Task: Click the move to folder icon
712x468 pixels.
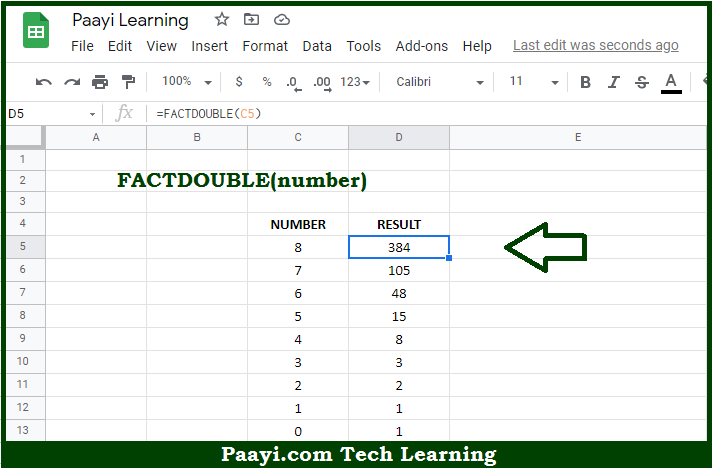Action: click(251, 20)
